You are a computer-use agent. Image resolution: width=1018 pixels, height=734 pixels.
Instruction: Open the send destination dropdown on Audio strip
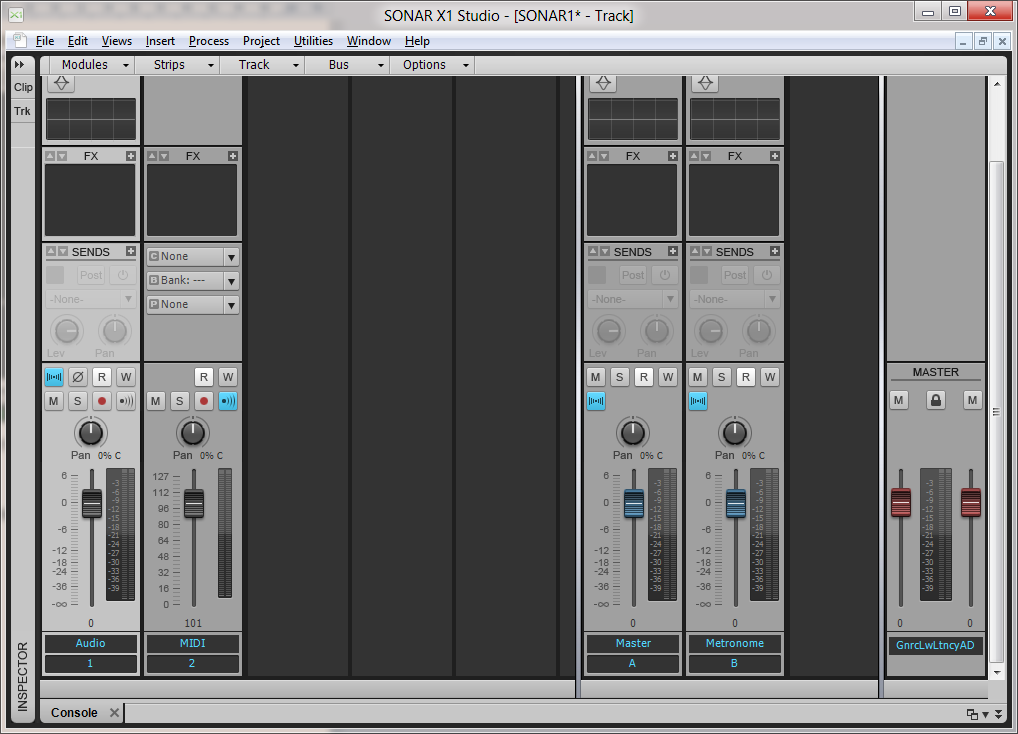pyautogui.click(x=90, y=299)
